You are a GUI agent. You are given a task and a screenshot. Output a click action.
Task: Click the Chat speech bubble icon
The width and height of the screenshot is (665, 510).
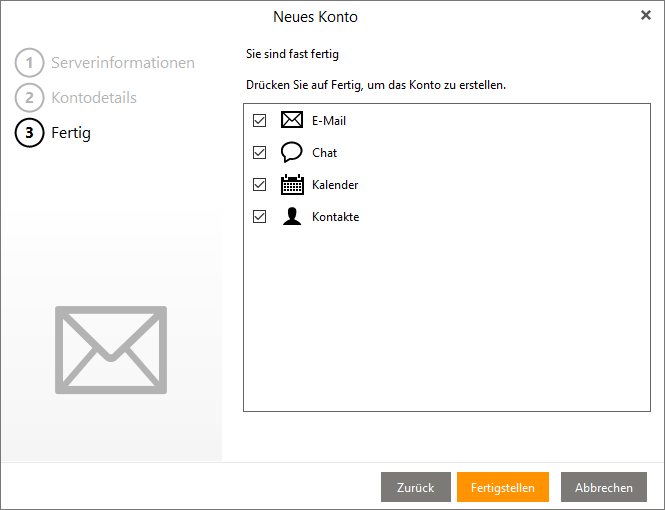(292, 153)
